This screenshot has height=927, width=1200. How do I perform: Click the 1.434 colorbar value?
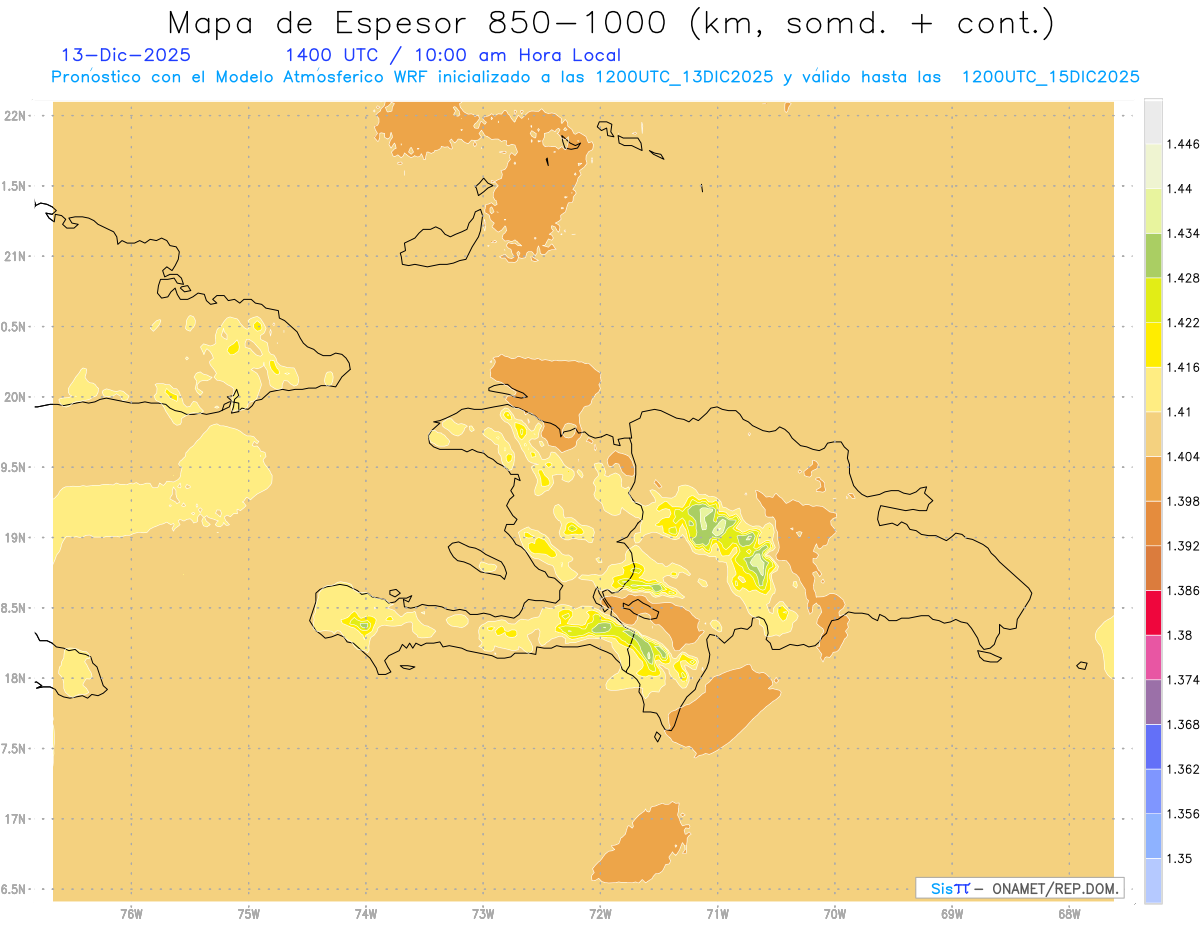click(x=1183, y=233)
